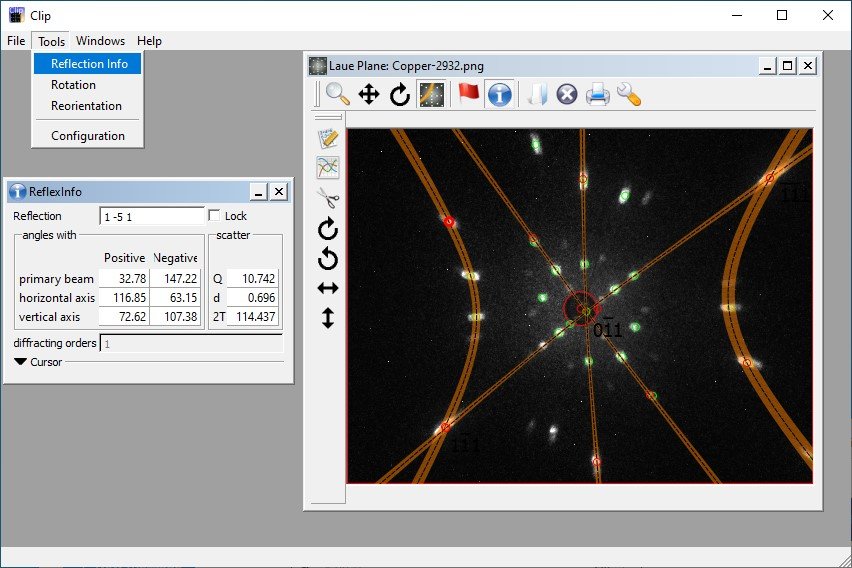Image resolution: width=852 pixels, height=568 pixels.
Task: Click the scissors crop icon
Action: (x=328, y=197)
